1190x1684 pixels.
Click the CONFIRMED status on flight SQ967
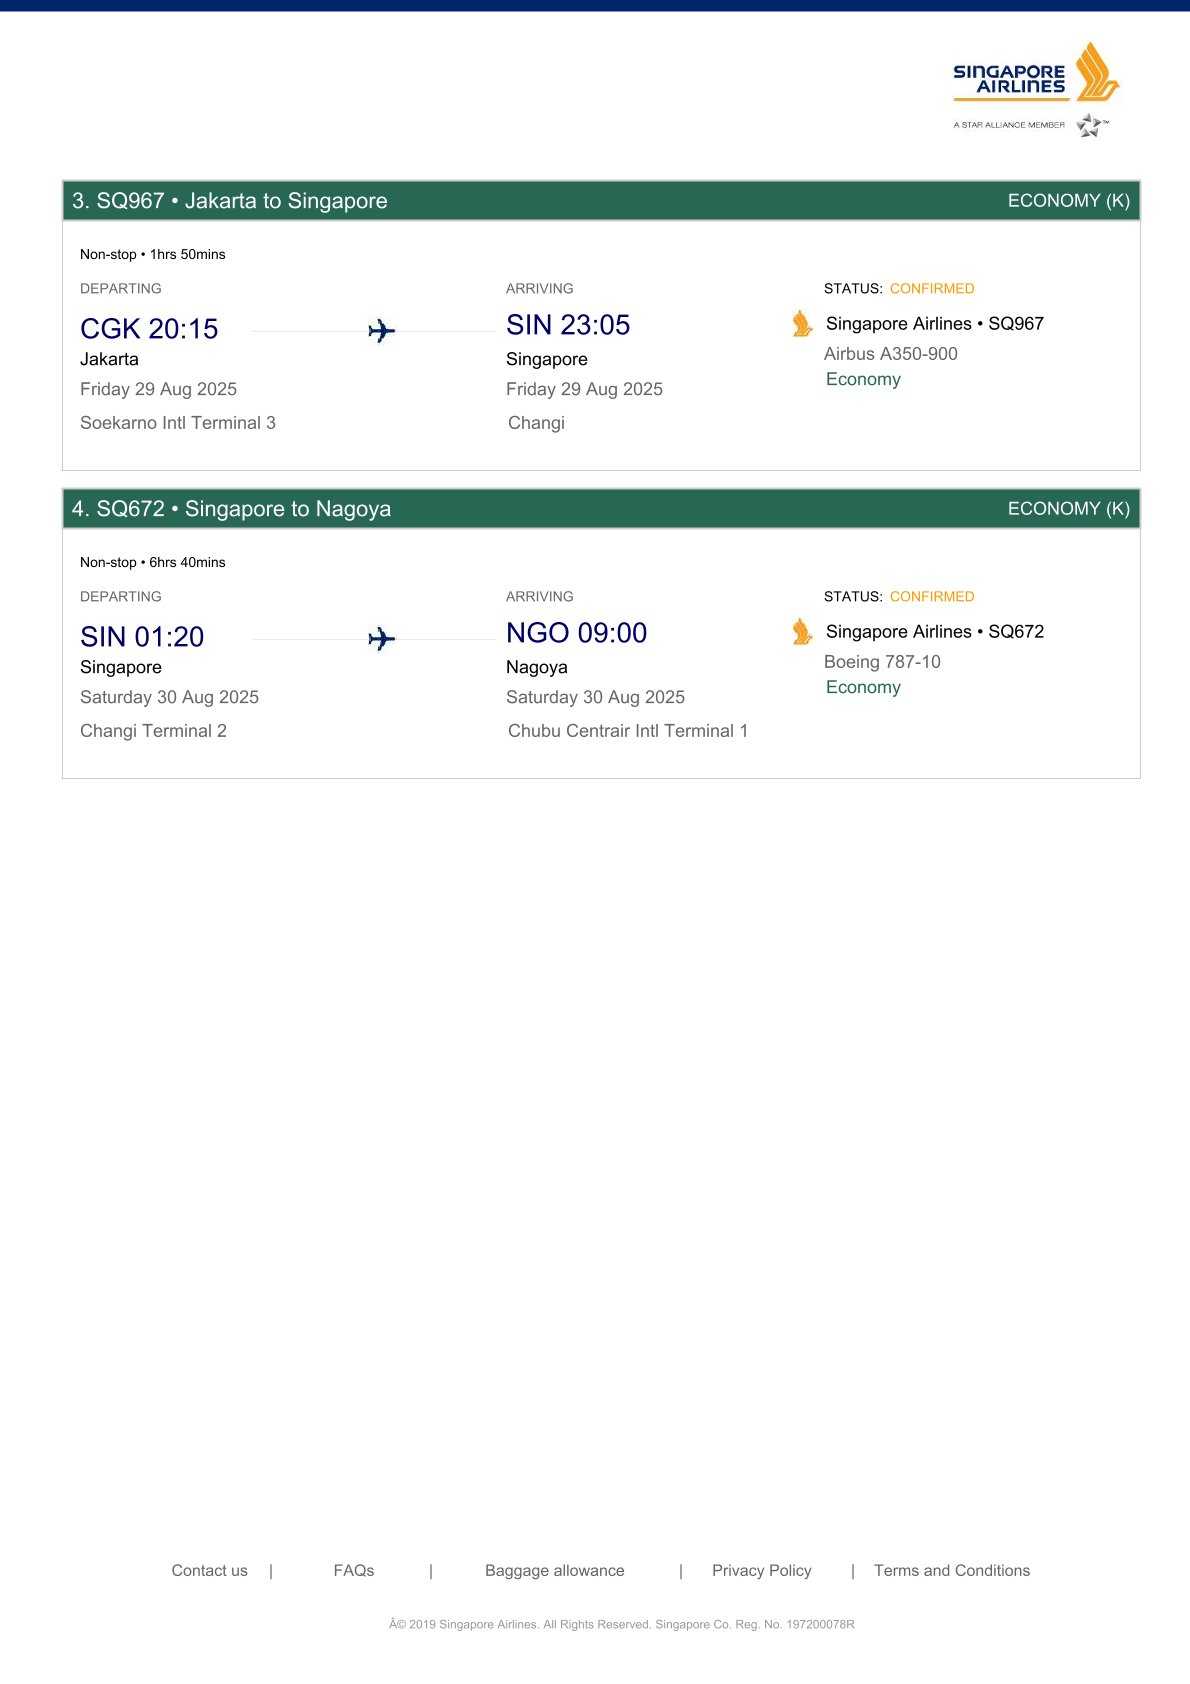tap(931, 289)
